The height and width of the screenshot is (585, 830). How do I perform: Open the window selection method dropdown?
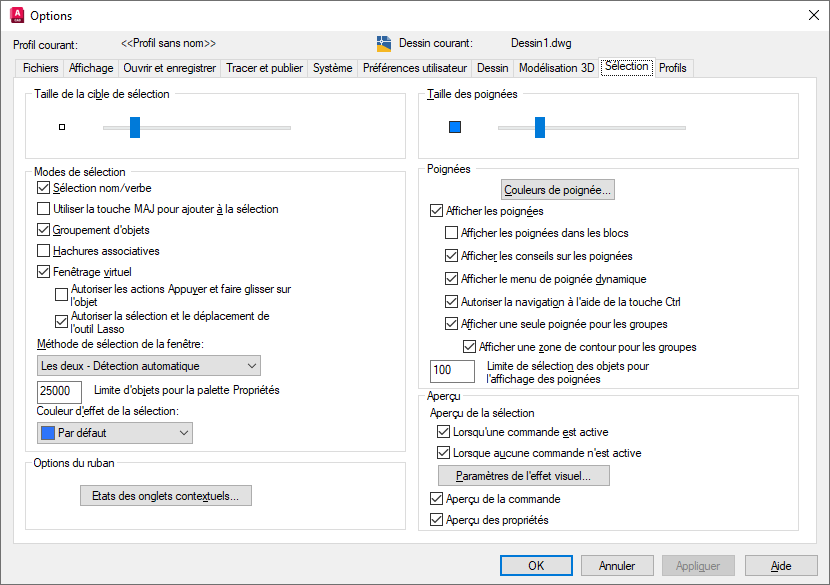click(148, 366)
